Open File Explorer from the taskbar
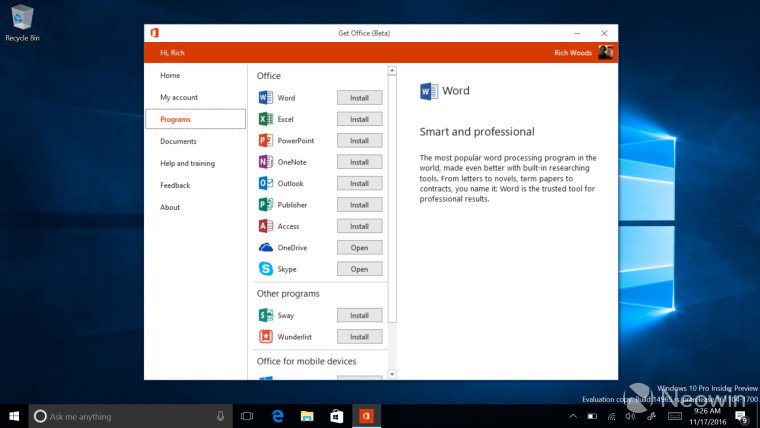 (307, 416)
